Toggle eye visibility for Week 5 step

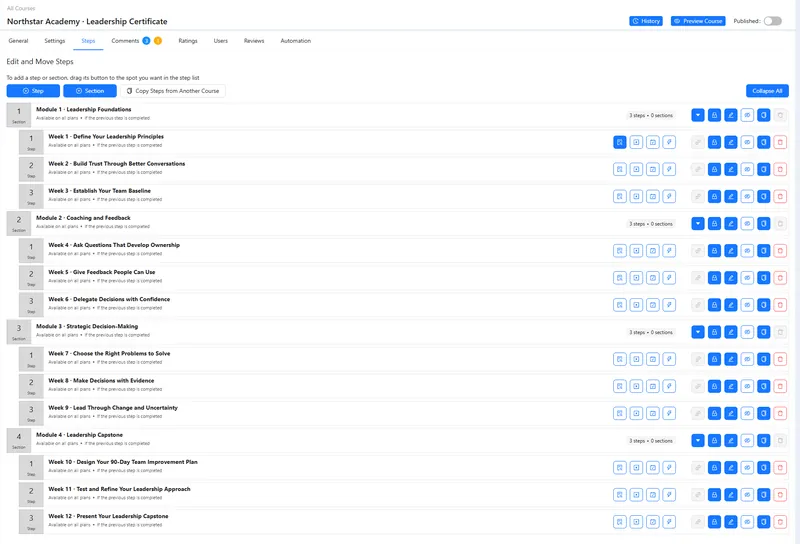pyautogui.click(x=747, y=278)
